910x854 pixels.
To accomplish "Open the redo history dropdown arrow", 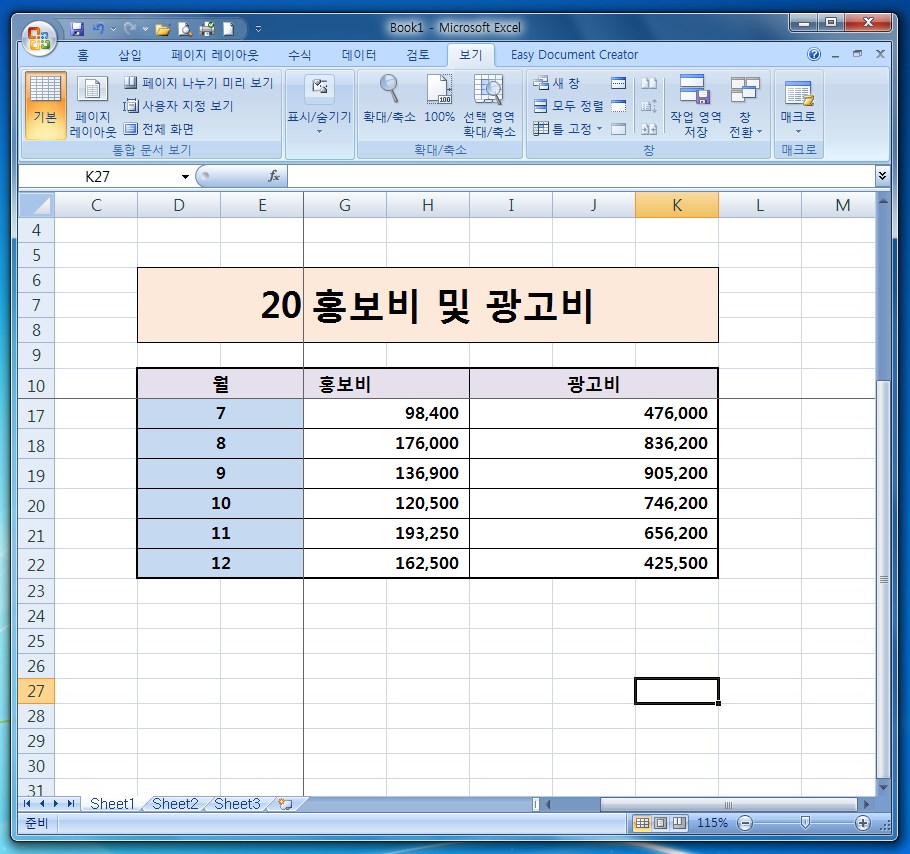I will (145, 28).
